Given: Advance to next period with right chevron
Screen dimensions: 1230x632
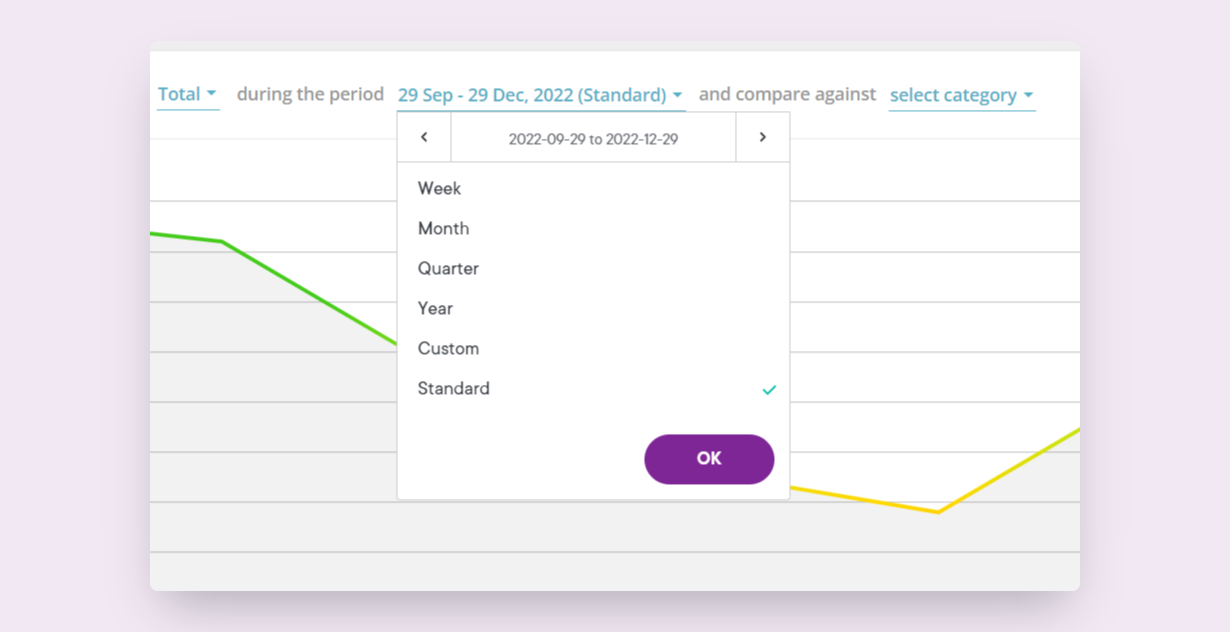Looking at the screenshot, I should point(763,137).
